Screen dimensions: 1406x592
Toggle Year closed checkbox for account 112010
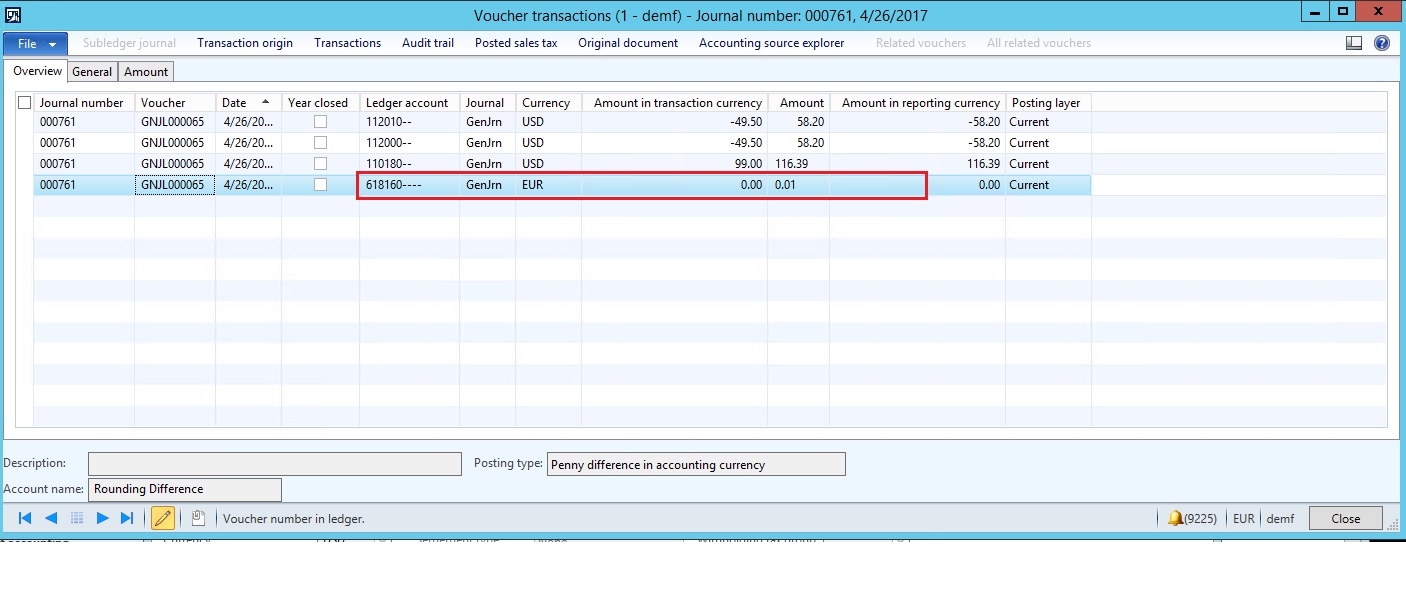tap(320, 122)
